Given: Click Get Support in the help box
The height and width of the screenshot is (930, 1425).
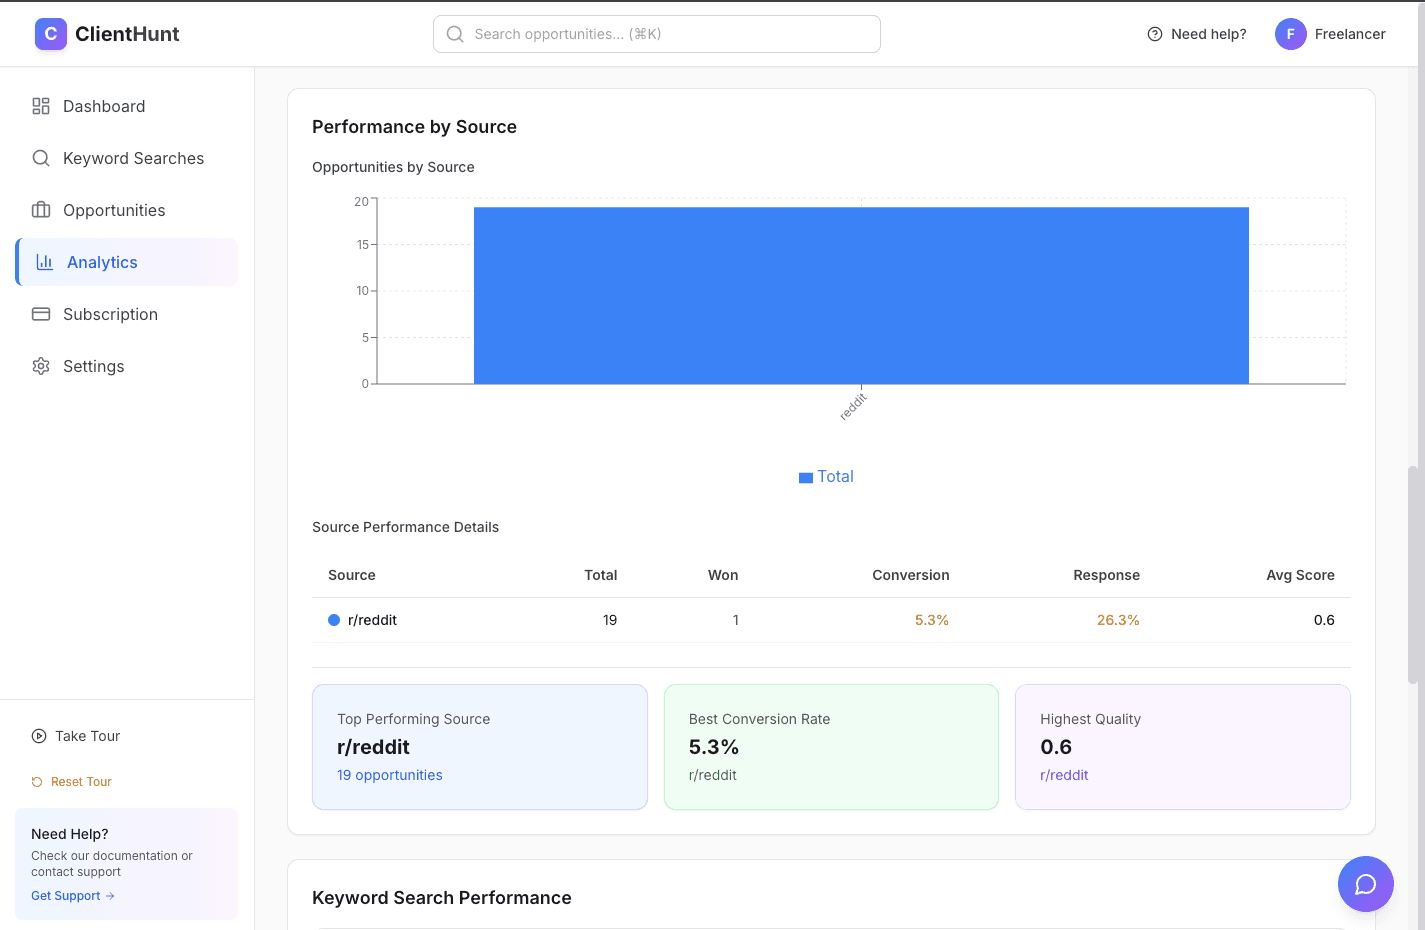Looking at the screenshot, I should pyautogui.click(x=65, y=895).
